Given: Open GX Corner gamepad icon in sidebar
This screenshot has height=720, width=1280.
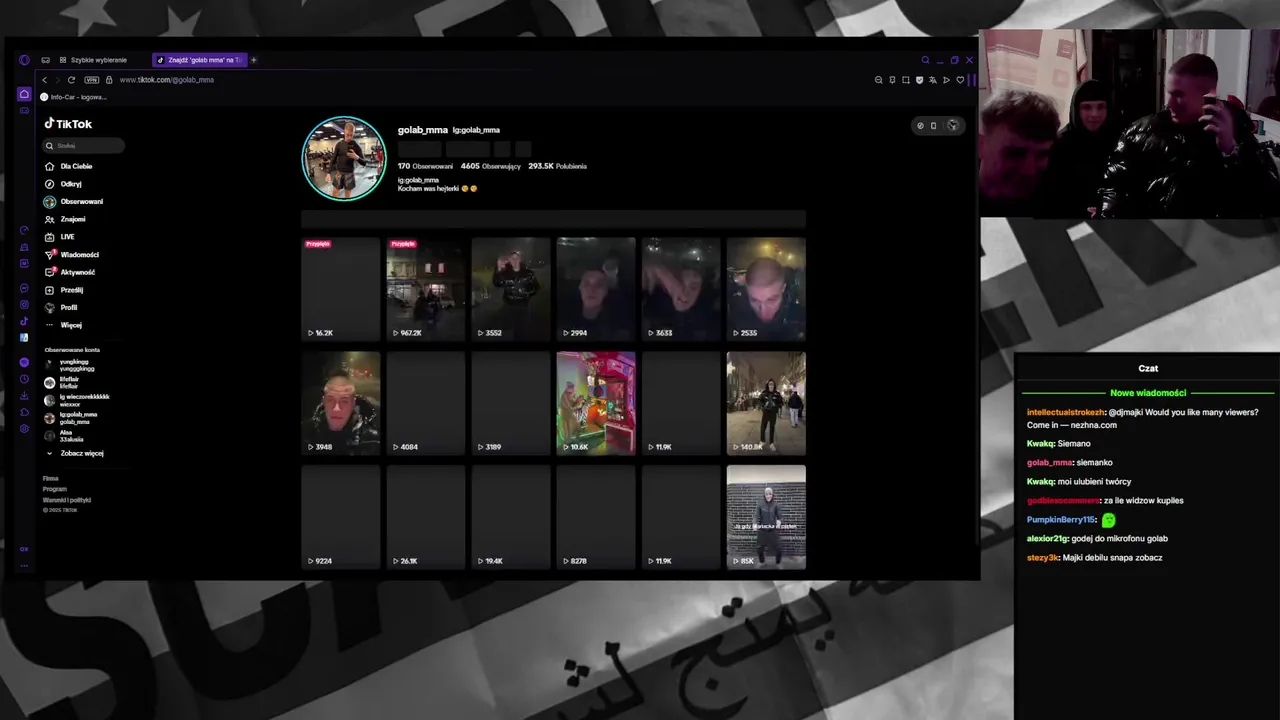Looking at the screenshot, I should tap(24, 110).
